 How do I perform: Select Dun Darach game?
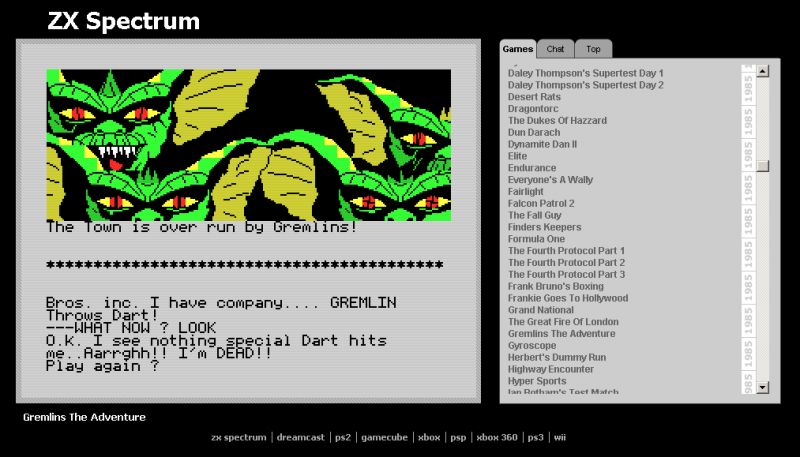coord(534,132)
